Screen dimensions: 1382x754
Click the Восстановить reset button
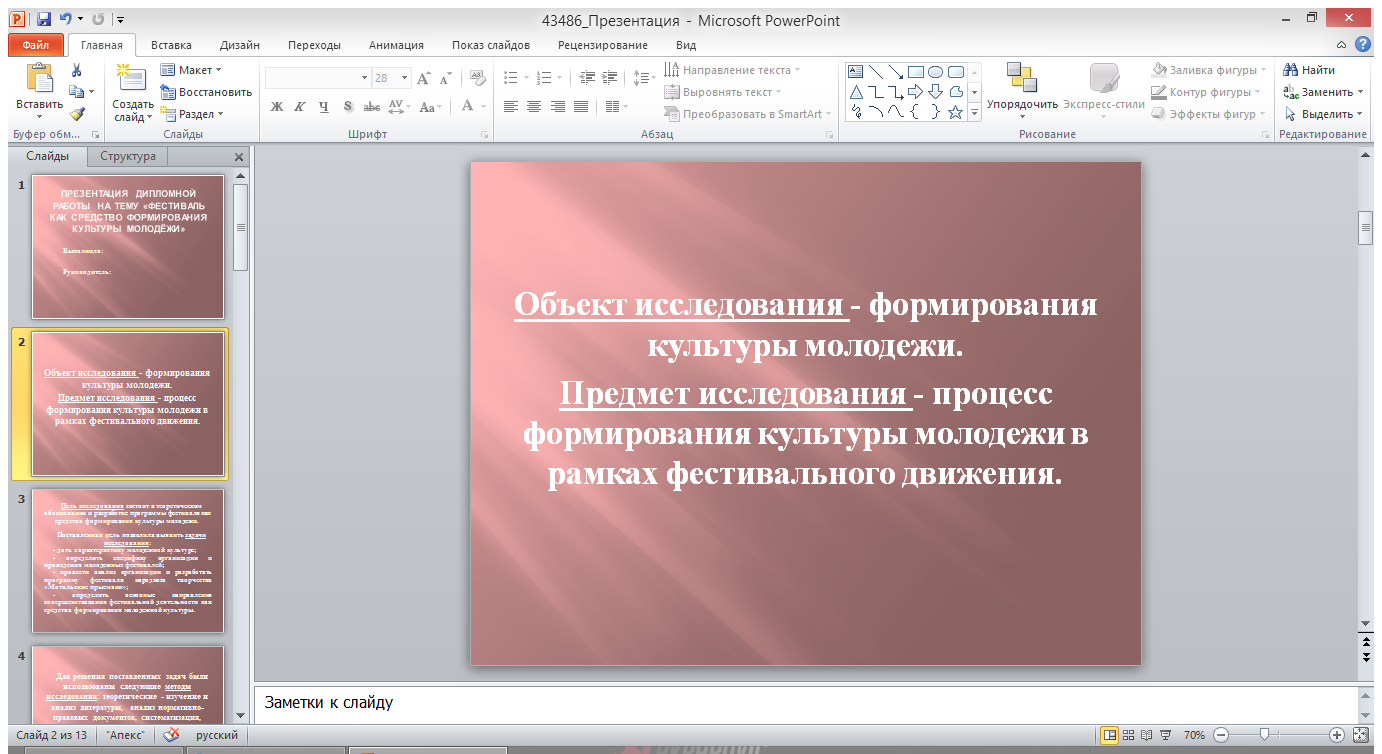point(206,92)
